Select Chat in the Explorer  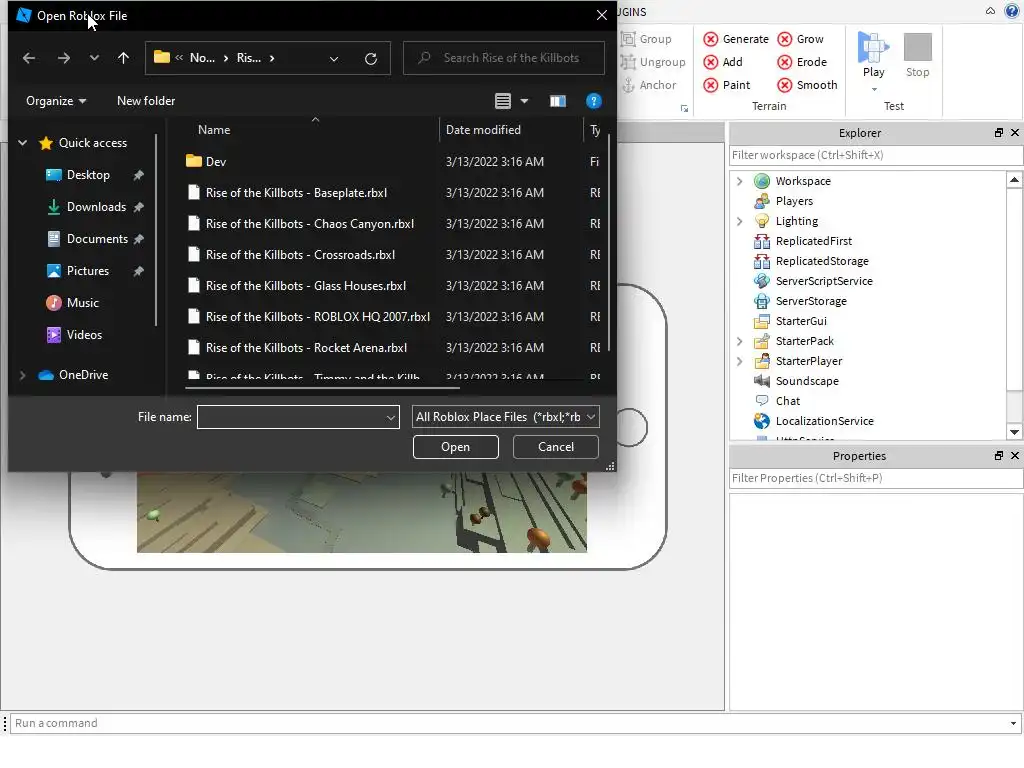pyautogui.click(x=787, y=401)
